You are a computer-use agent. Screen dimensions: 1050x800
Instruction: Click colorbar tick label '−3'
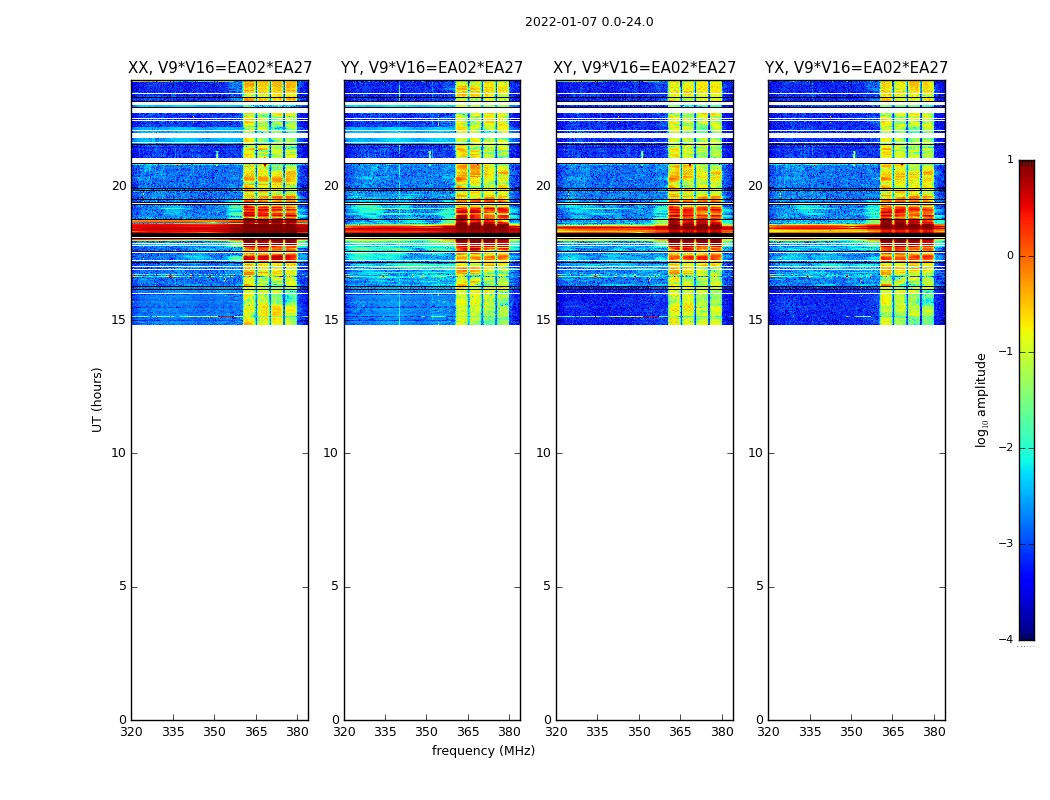(x=1006, y=543)
